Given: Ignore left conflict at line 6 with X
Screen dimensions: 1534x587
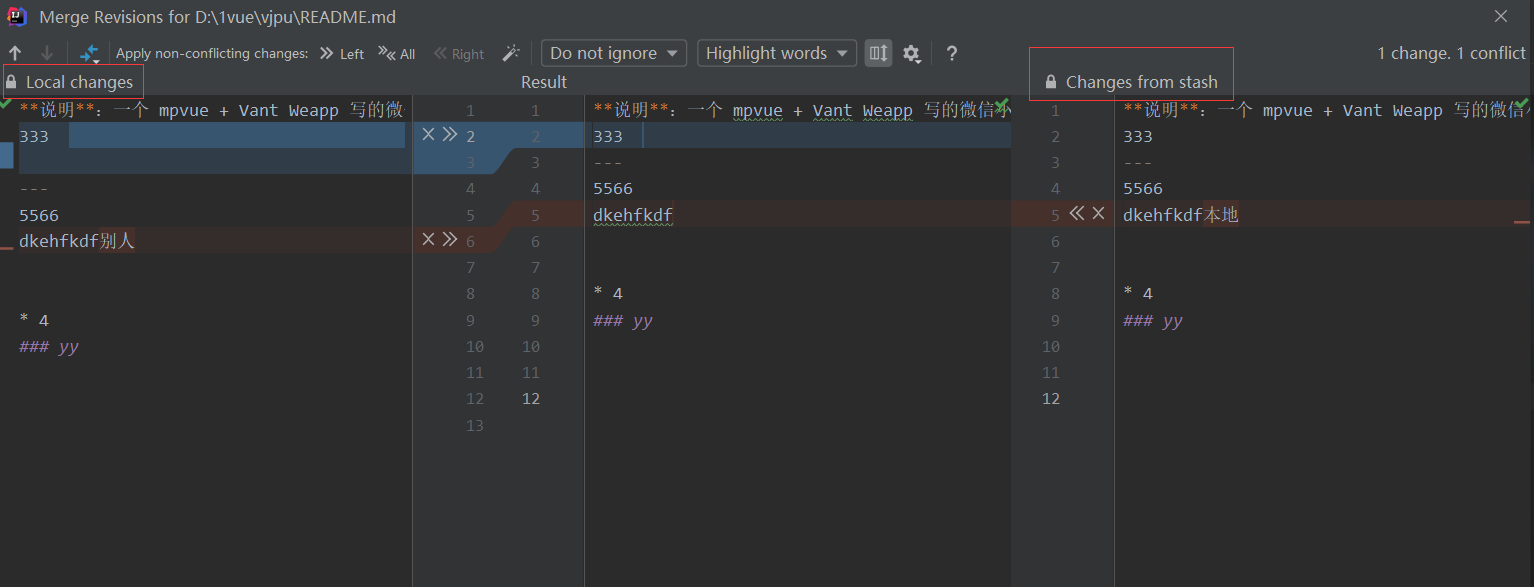Looking at the screenshot, I should coord(428,239).
